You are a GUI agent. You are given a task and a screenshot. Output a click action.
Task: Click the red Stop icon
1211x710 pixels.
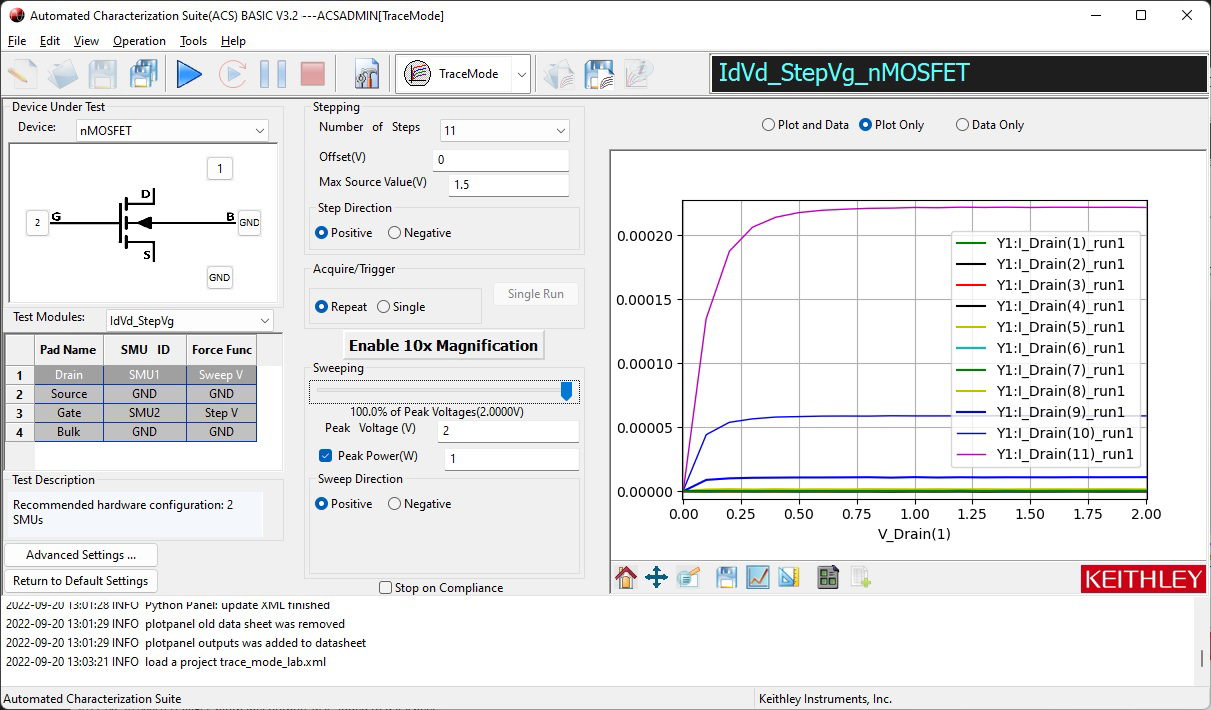(312, 74)
